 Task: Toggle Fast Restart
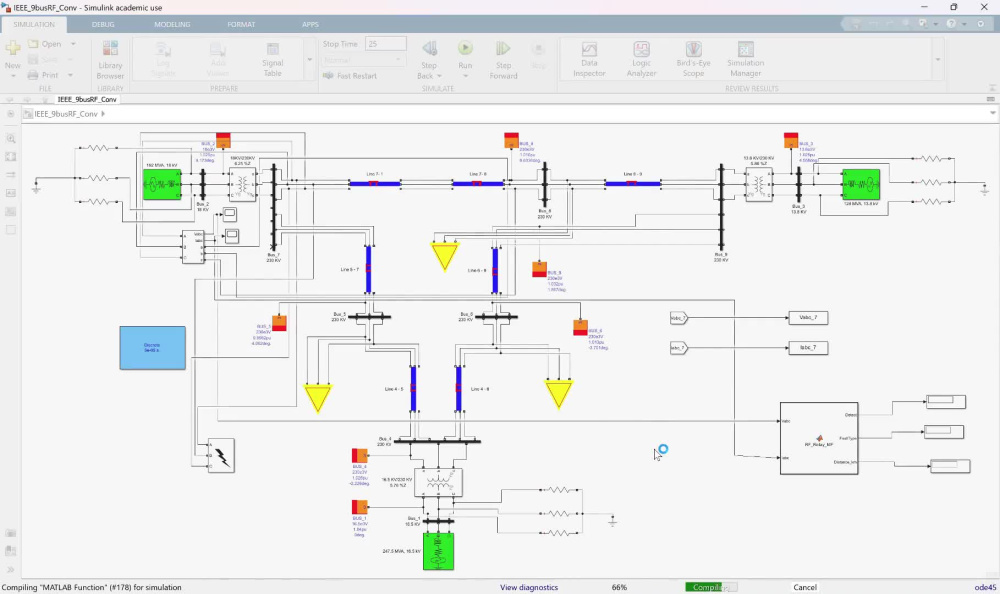coord(350,76)
